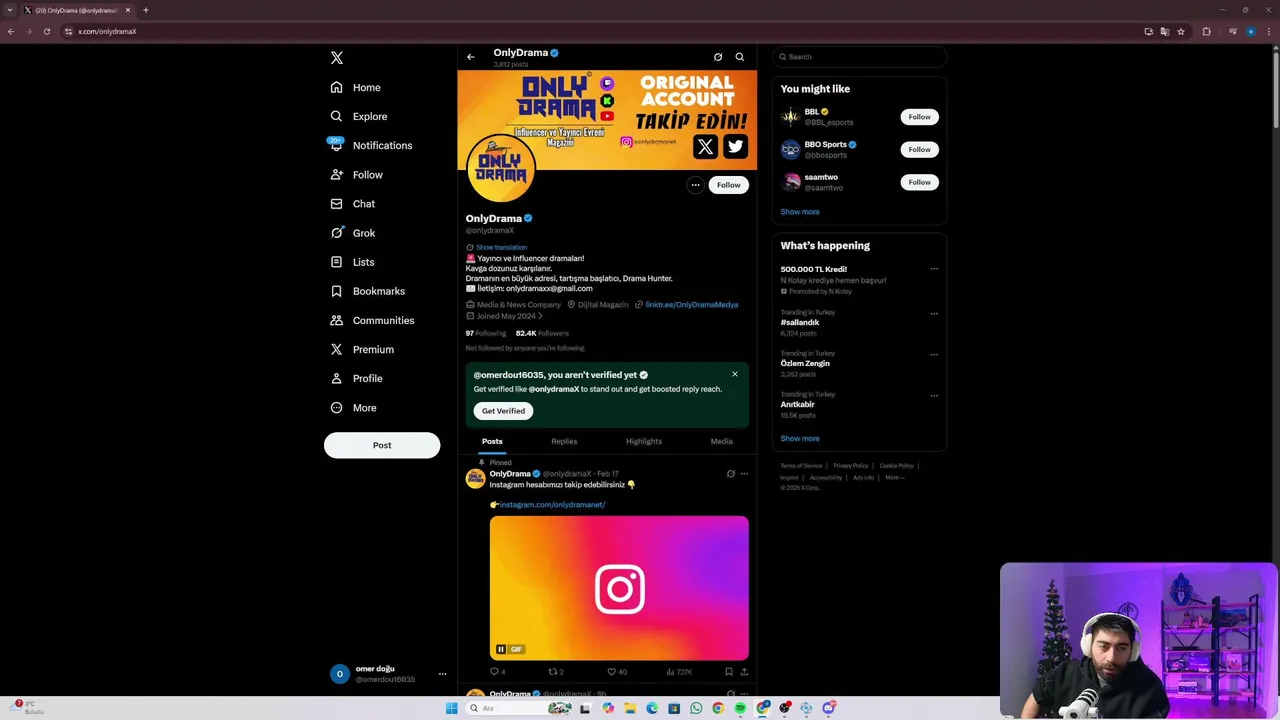1280x720 pixels.
Task: Repost the pinned Instagram post
Action: pos(556,672)
